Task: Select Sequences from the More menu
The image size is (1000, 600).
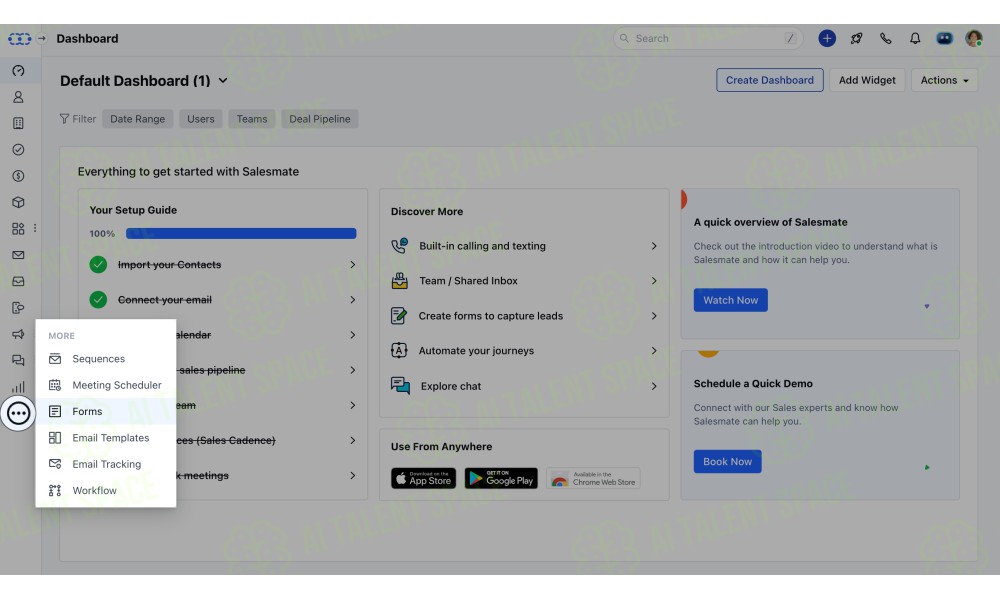Action: (x=106, y=359)
